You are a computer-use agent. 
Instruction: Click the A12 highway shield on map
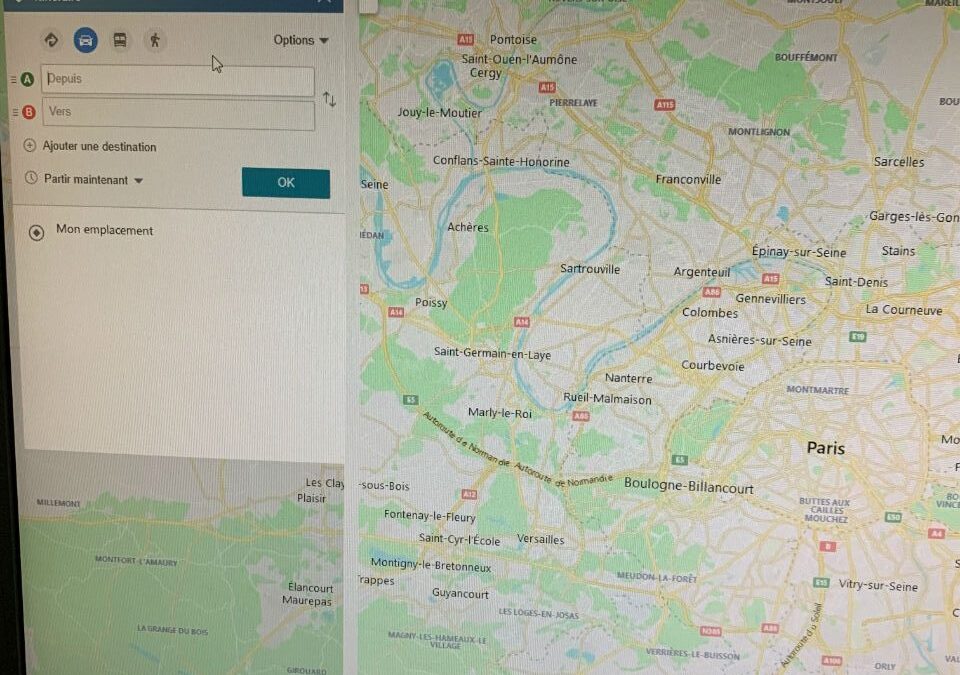coord(470,494)
